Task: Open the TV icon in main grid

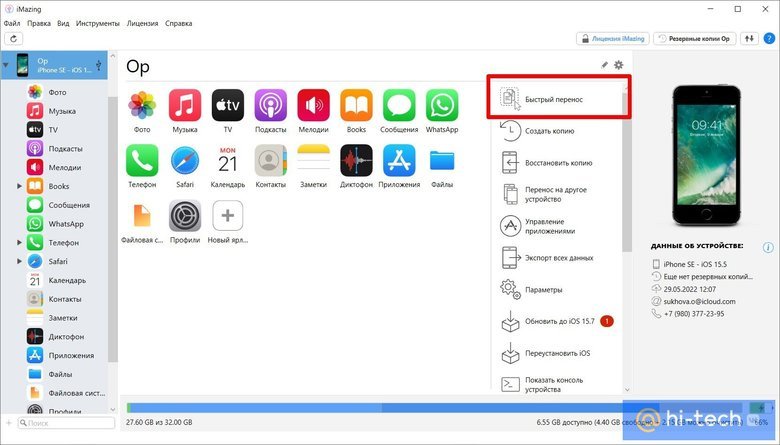Action: pyautogui.click(x=228, y=105)
